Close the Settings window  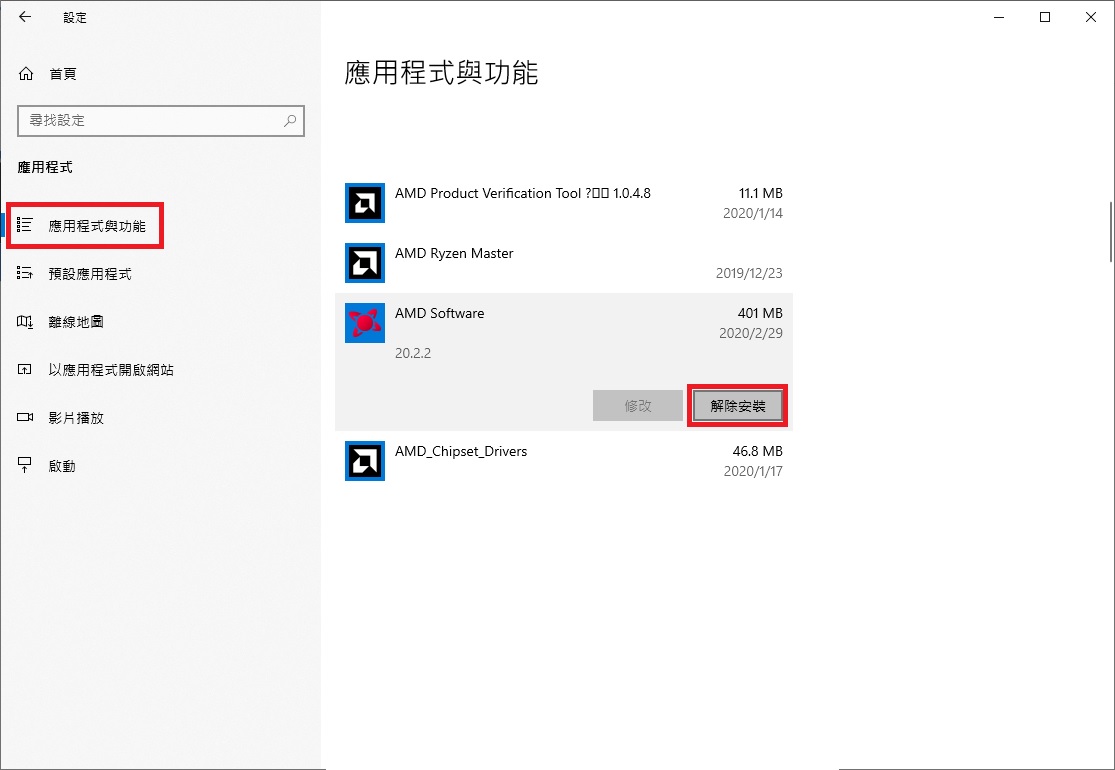coord(1091,18)
